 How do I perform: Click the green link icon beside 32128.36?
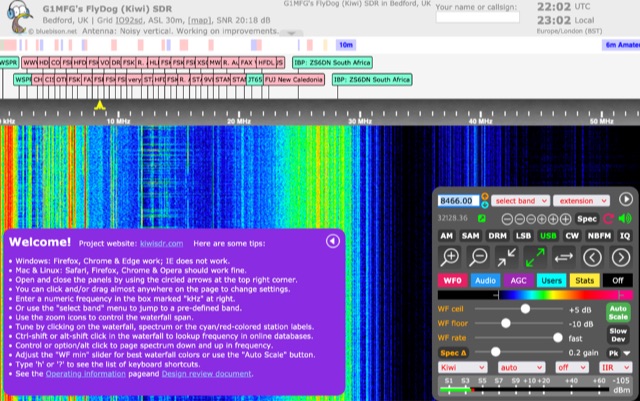482,218
